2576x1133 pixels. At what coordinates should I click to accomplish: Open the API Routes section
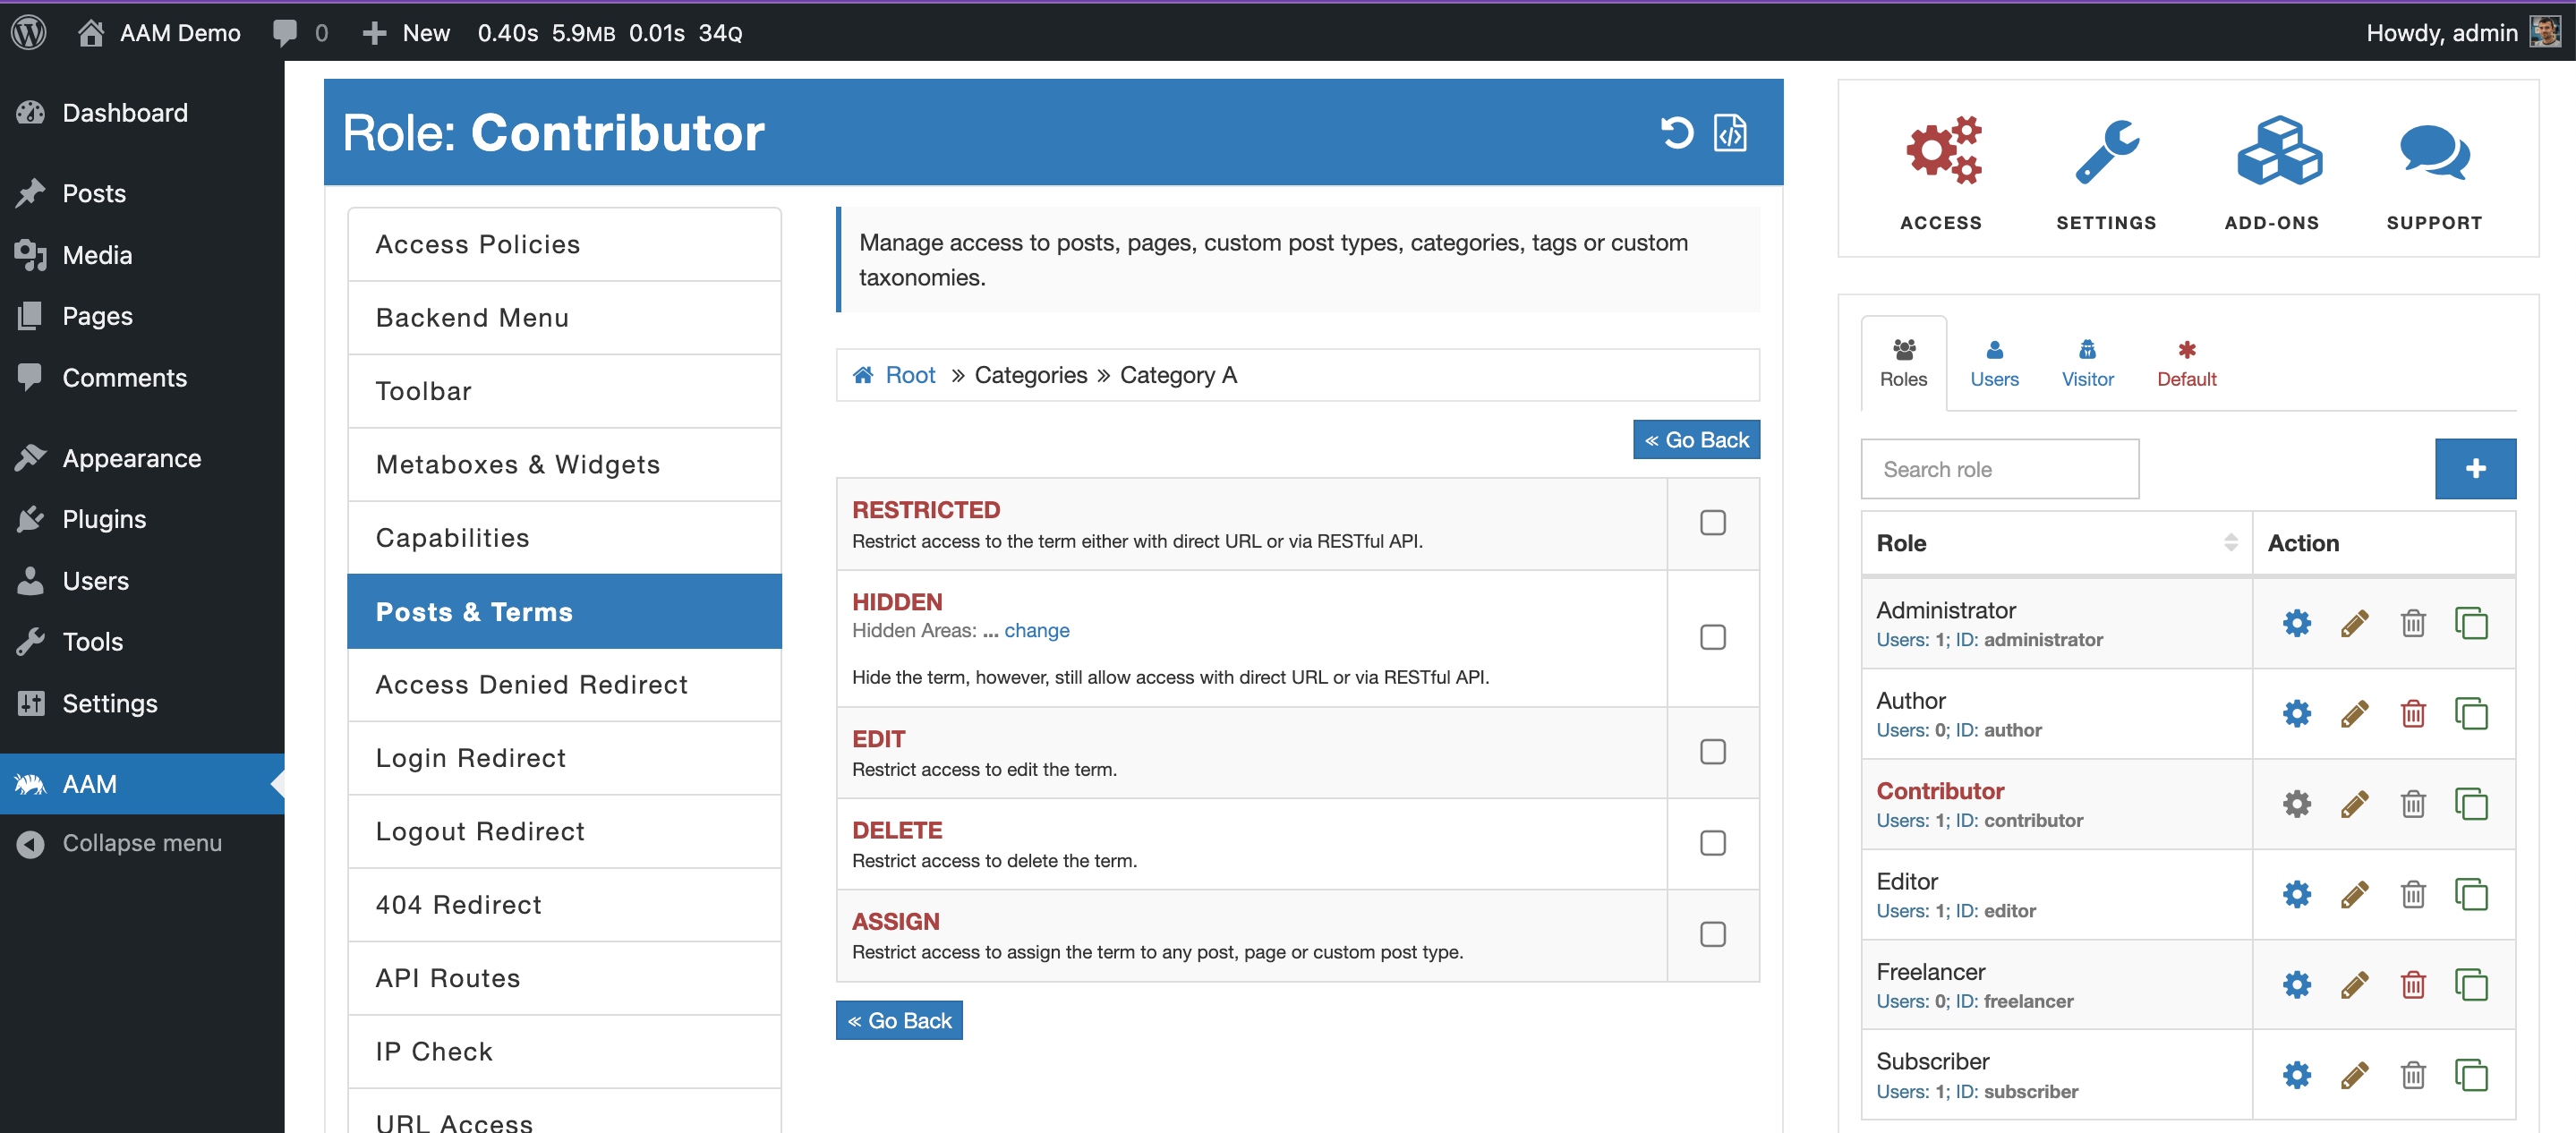coord(564,978)
